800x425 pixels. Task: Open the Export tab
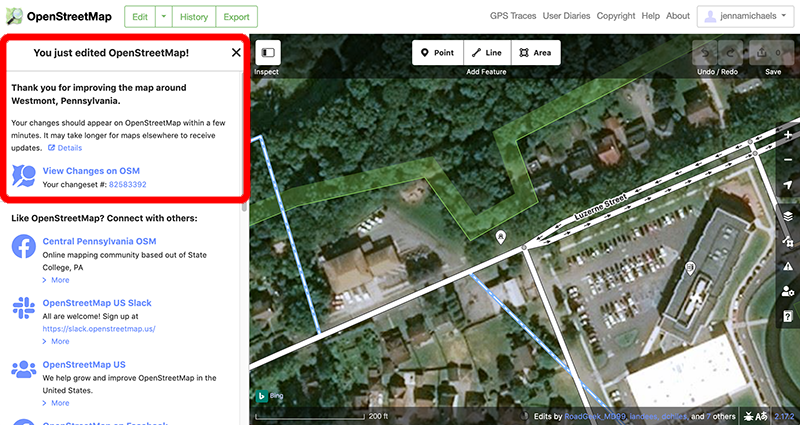coord(236,17)
